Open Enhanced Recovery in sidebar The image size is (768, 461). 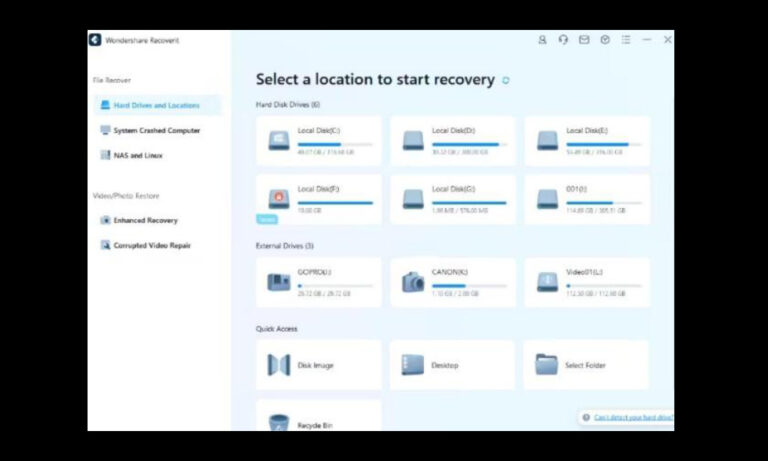(145, 220)
